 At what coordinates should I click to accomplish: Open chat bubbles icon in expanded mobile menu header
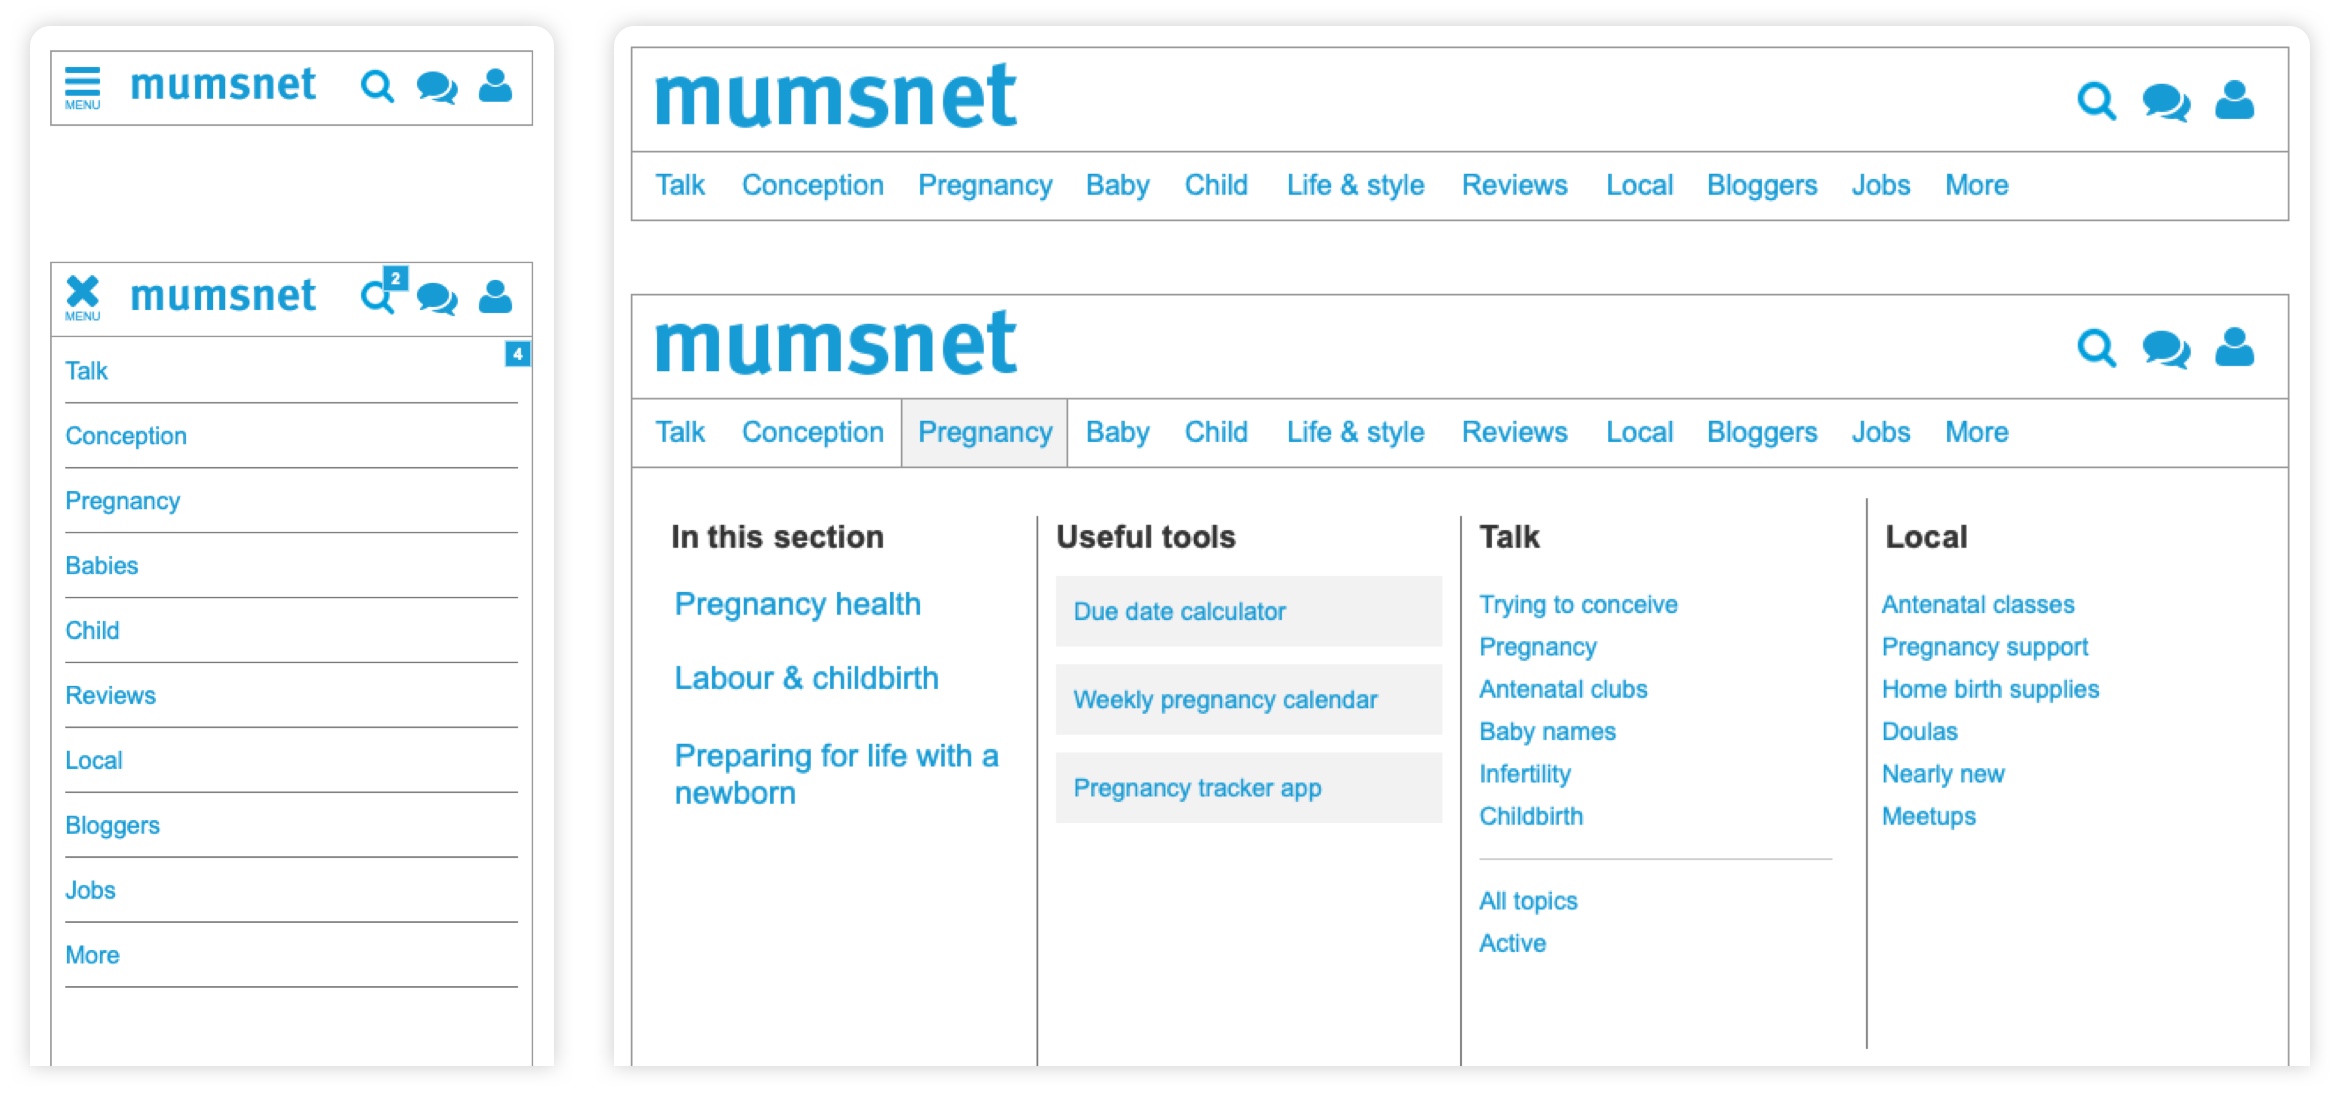pyautogui.click(x=437, y=298)
